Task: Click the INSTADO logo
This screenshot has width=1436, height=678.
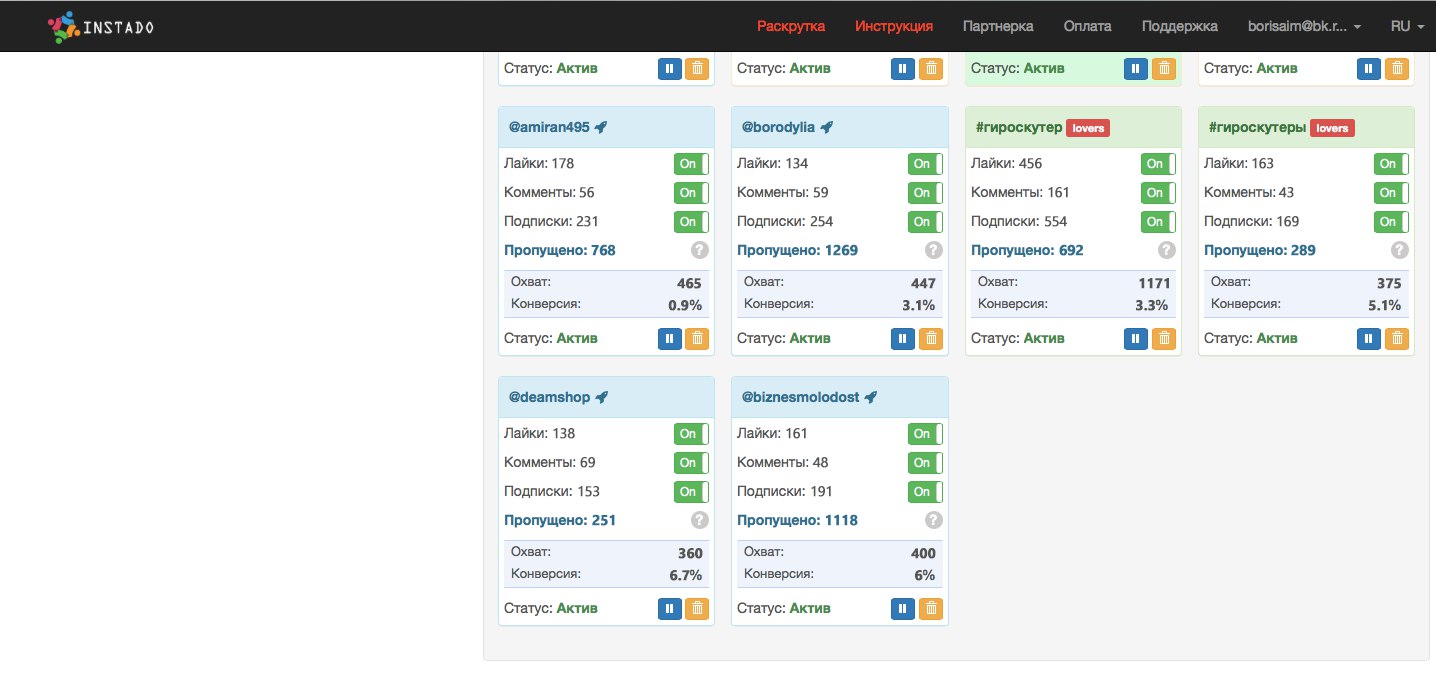Action: 101,26
